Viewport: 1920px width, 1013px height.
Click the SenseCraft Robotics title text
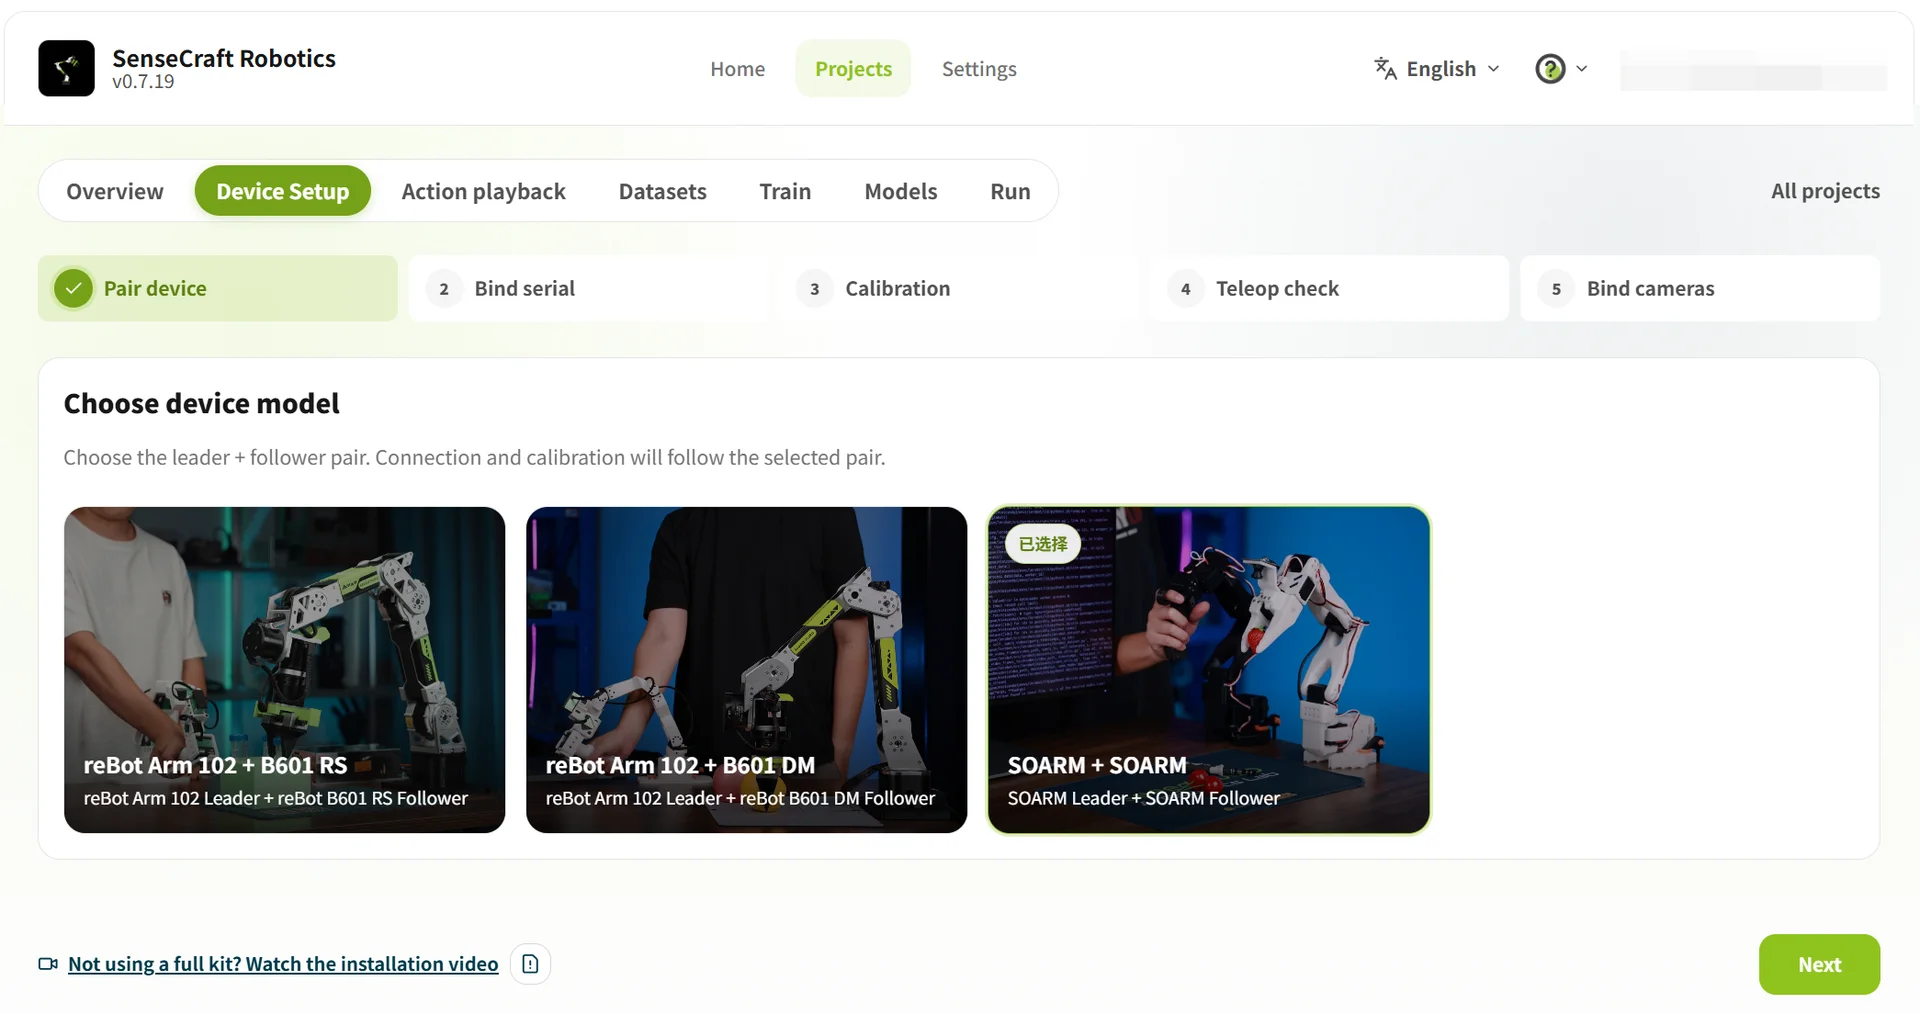pyautogui.click(x=224, y=58)
